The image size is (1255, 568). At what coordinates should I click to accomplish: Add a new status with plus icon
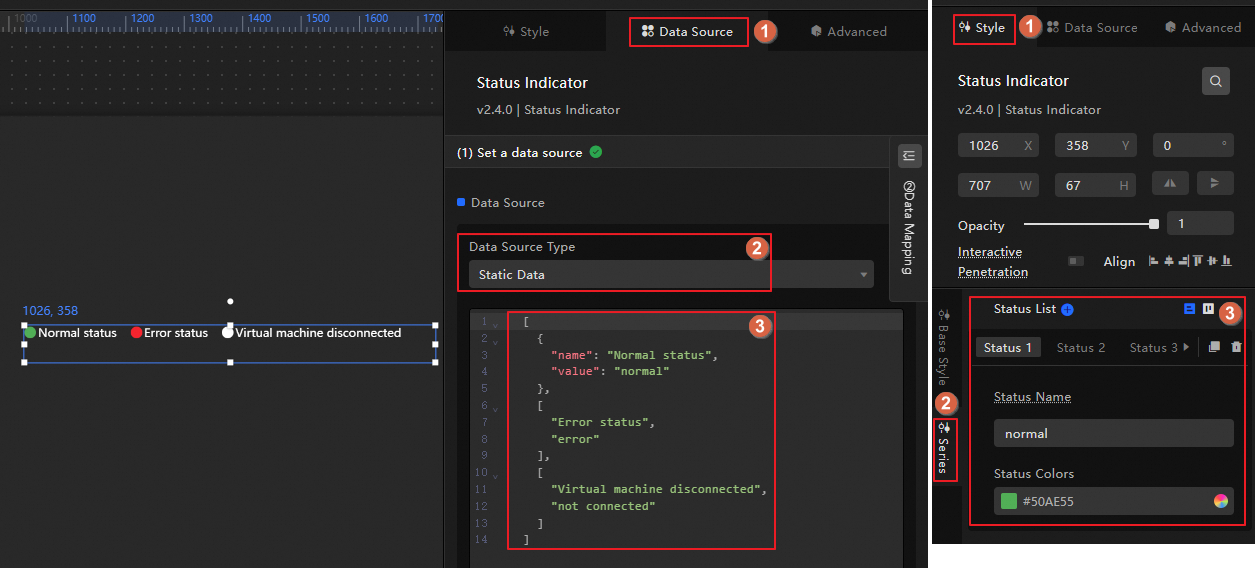pyautogui.click(x=1067, y=310)
